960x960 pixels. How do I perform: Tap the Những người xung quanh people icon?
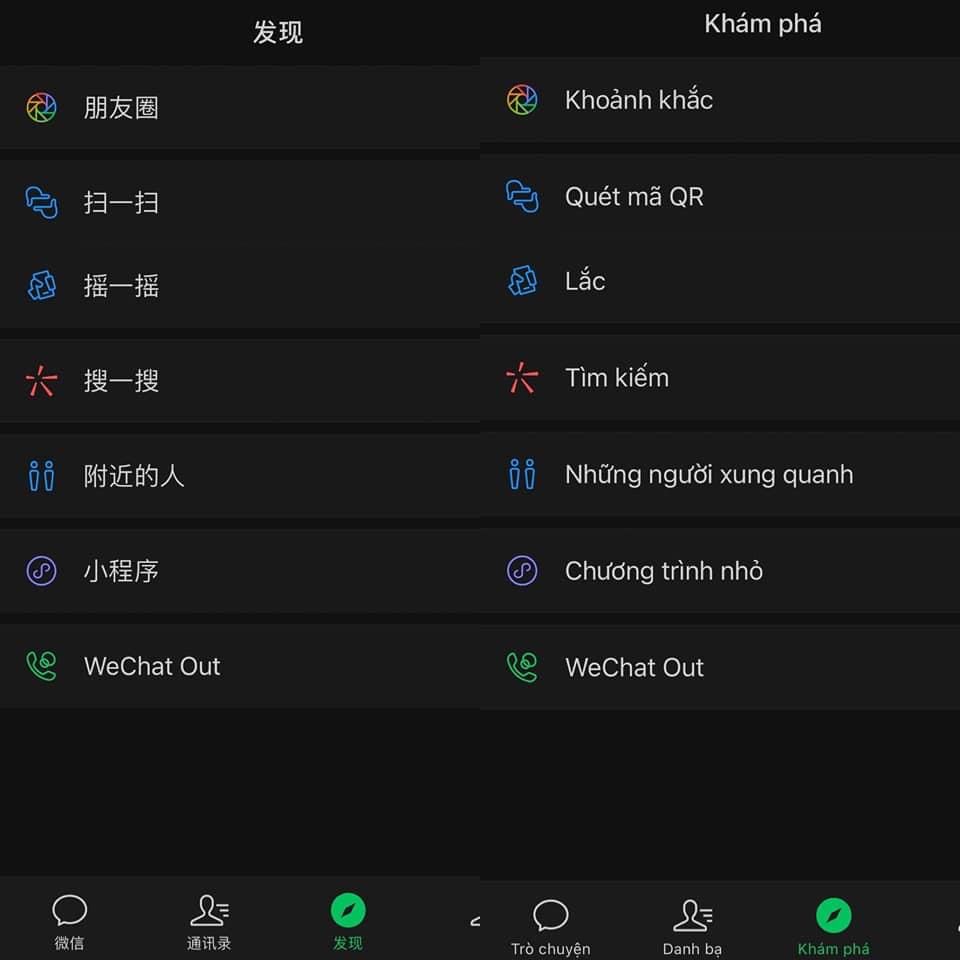pyautogui.click(x=522, y=474)
